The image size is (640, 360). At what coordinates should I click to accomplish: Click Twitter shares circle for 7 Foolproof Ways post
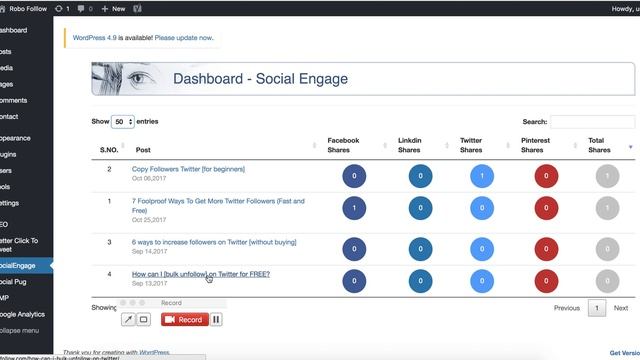pyautogui.click(x=482, y=208)
